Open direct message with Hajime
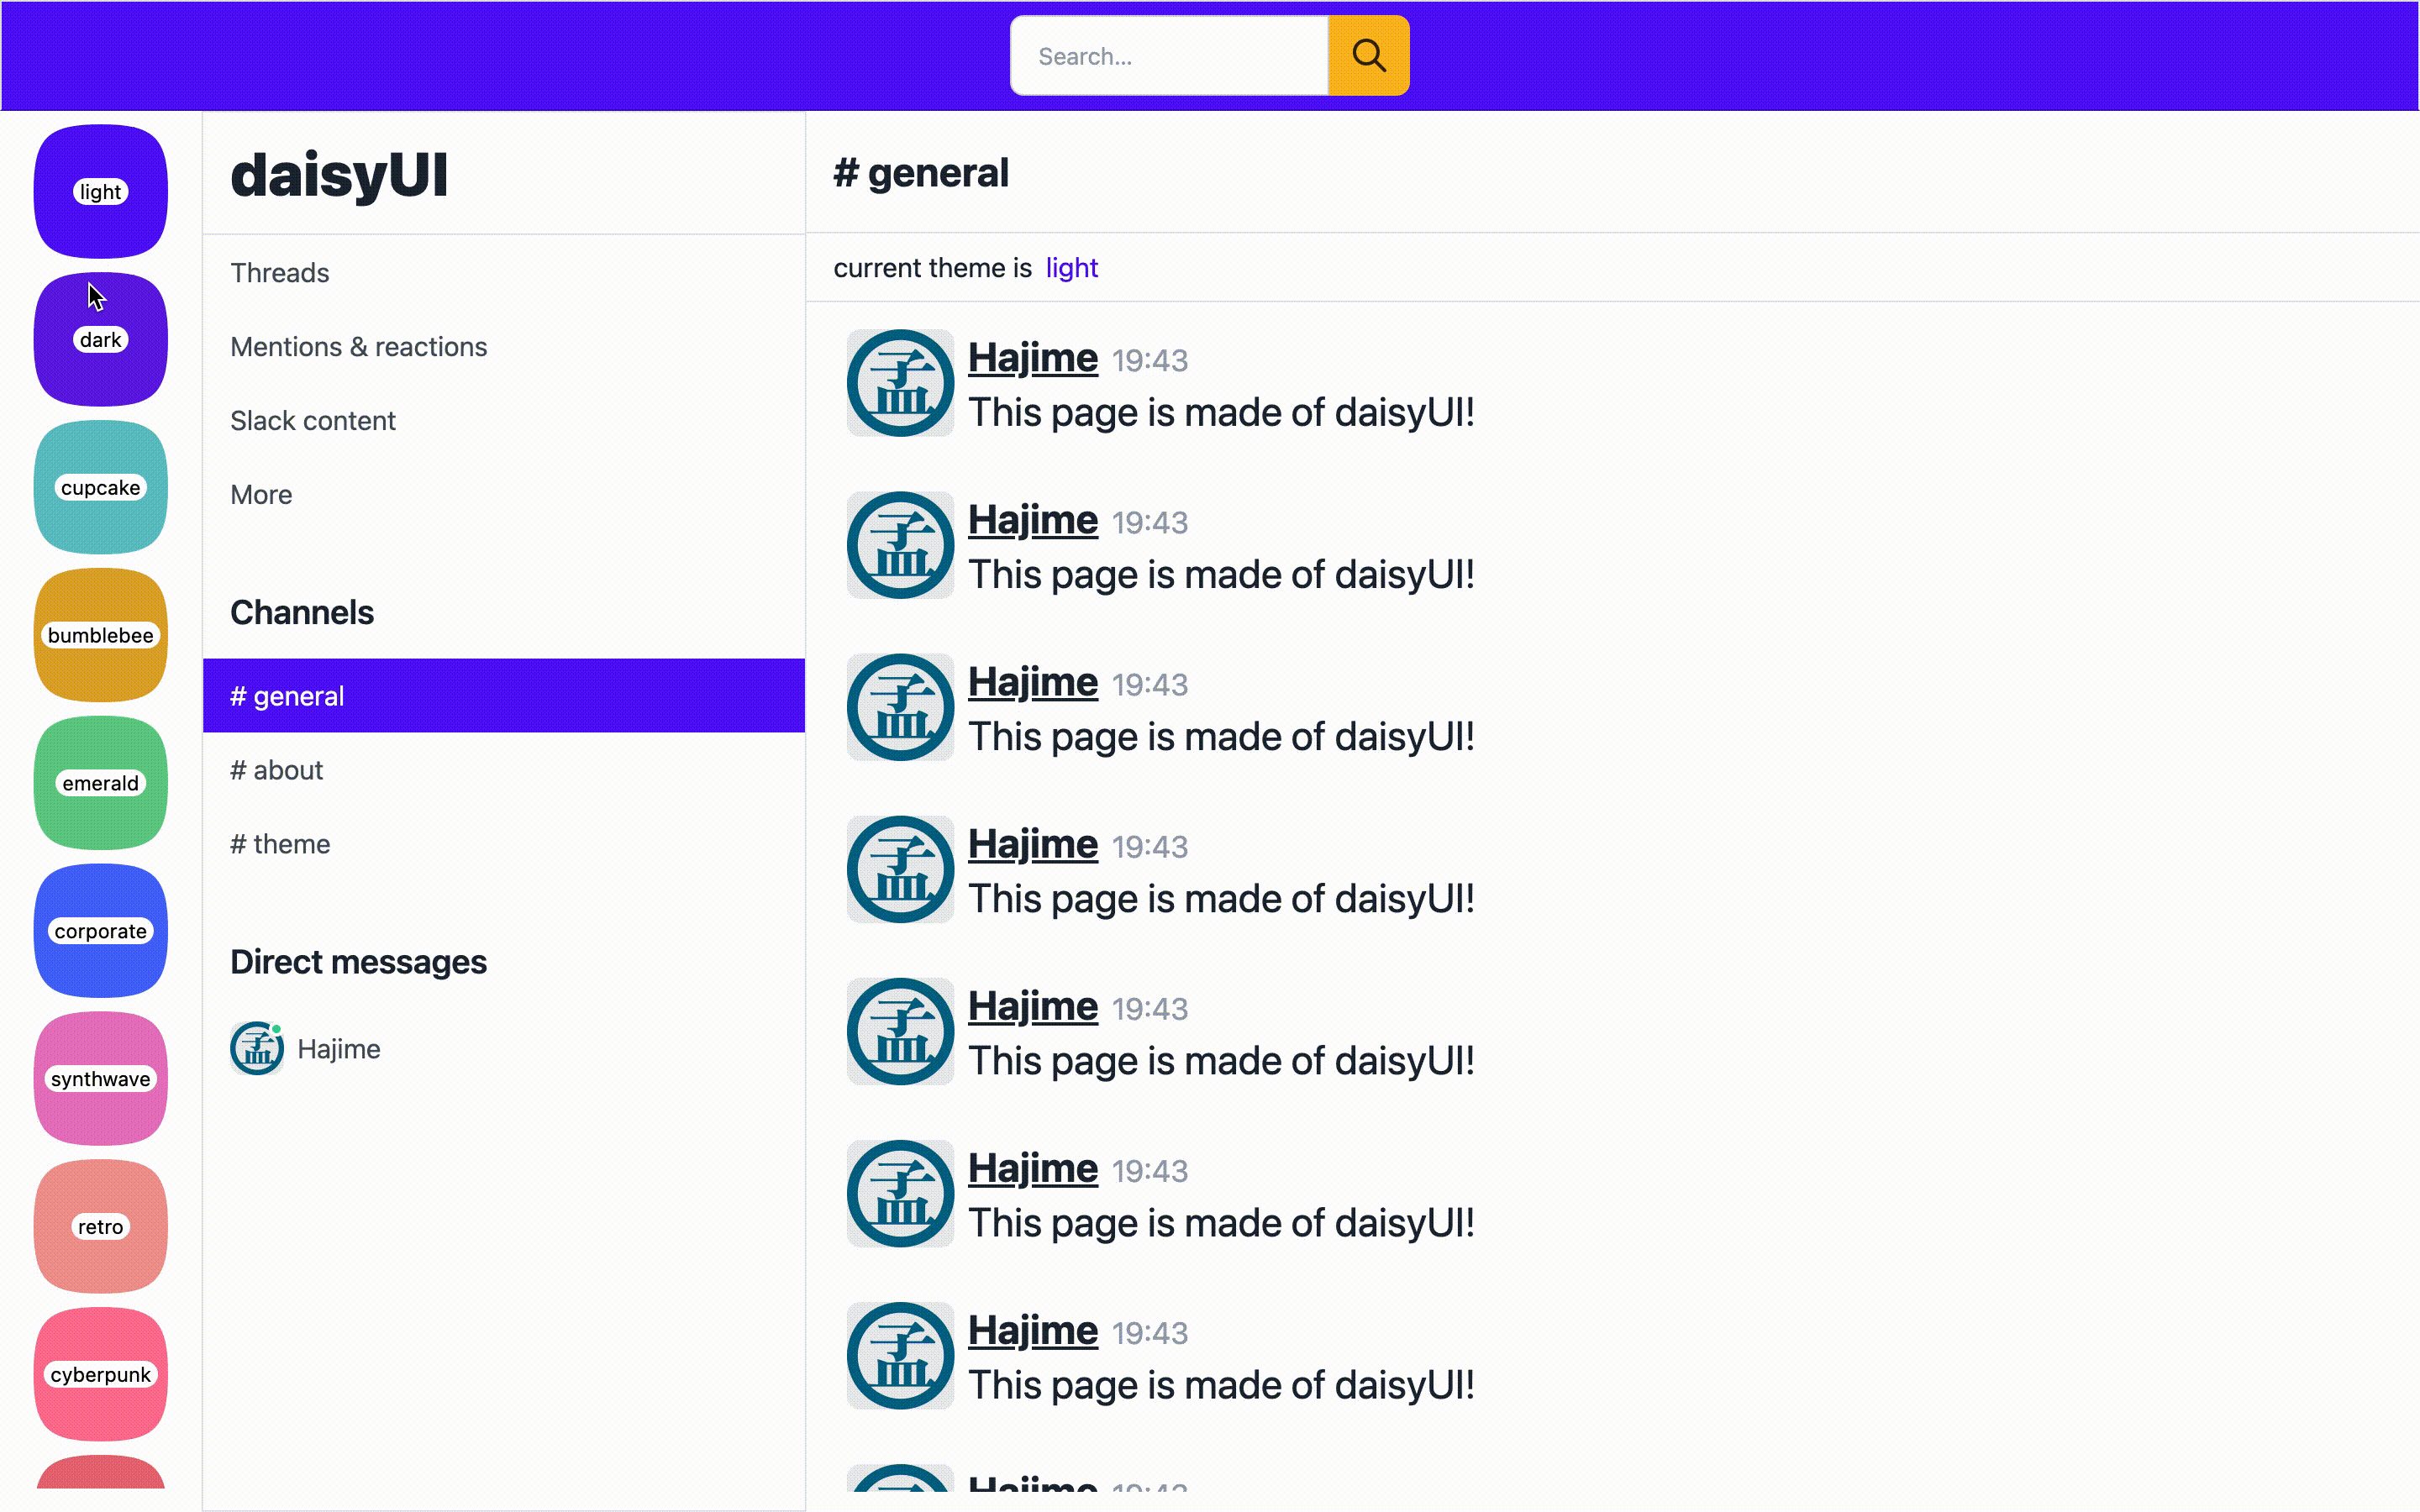Screen dimensions: 2420x1512 click(x=504, y=1049)
